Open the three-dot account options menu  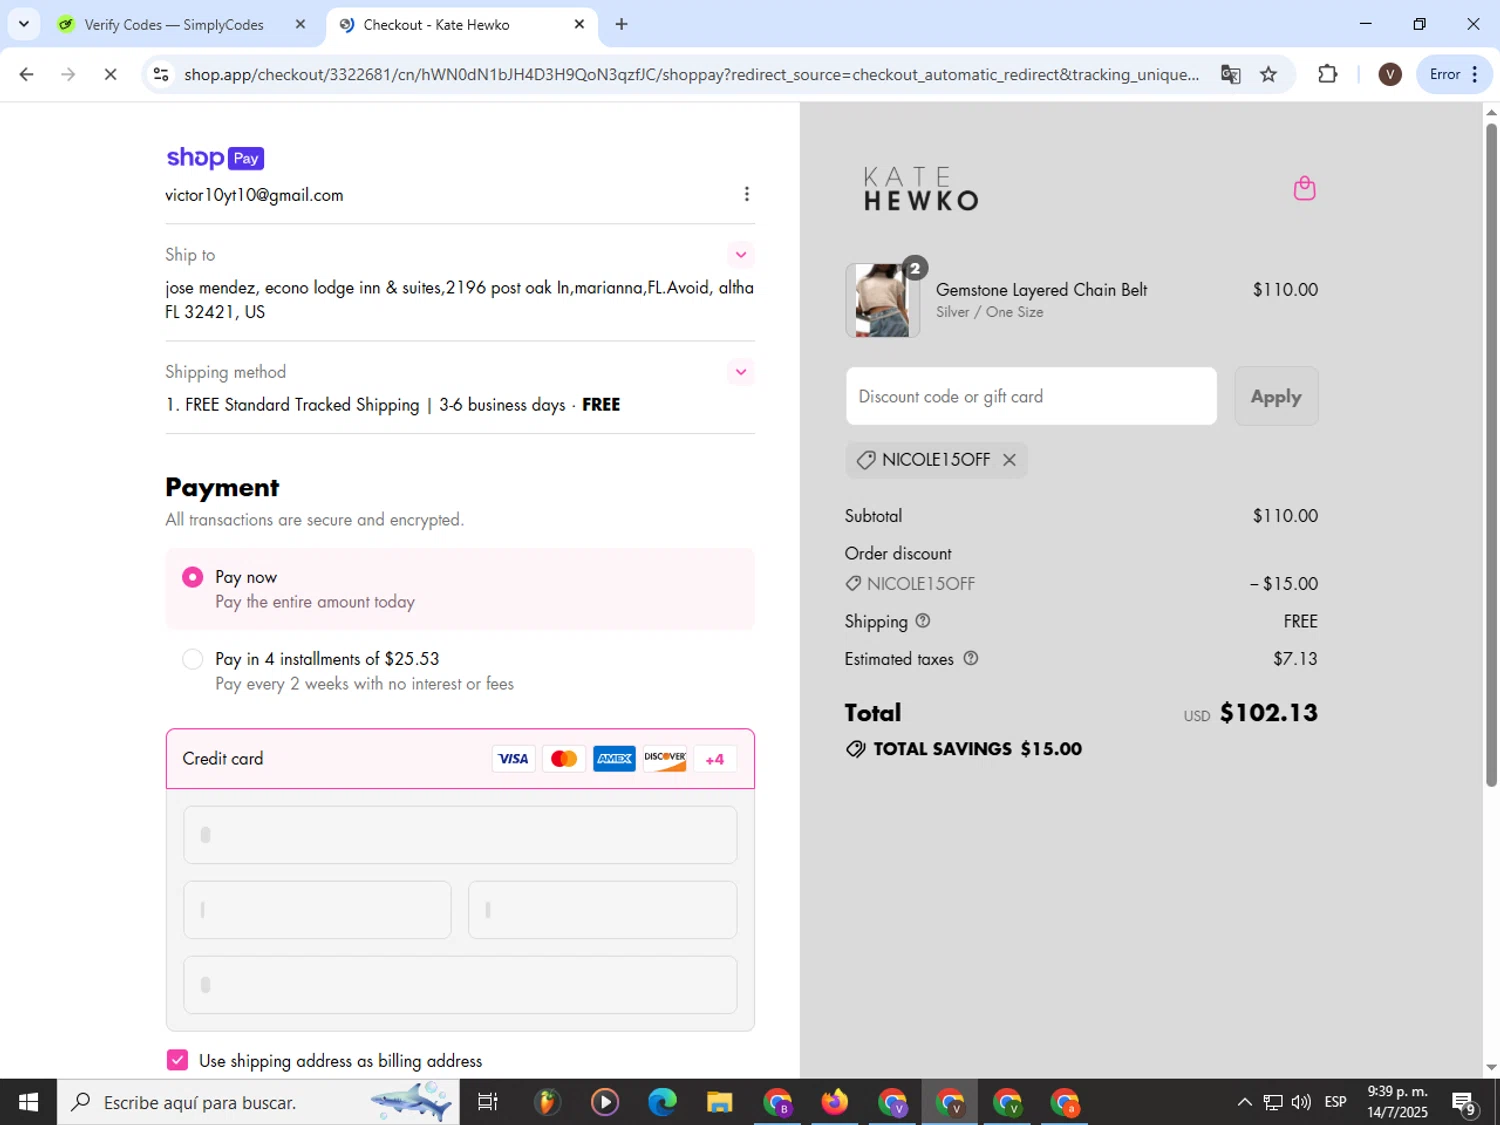[x=746, y=194]
